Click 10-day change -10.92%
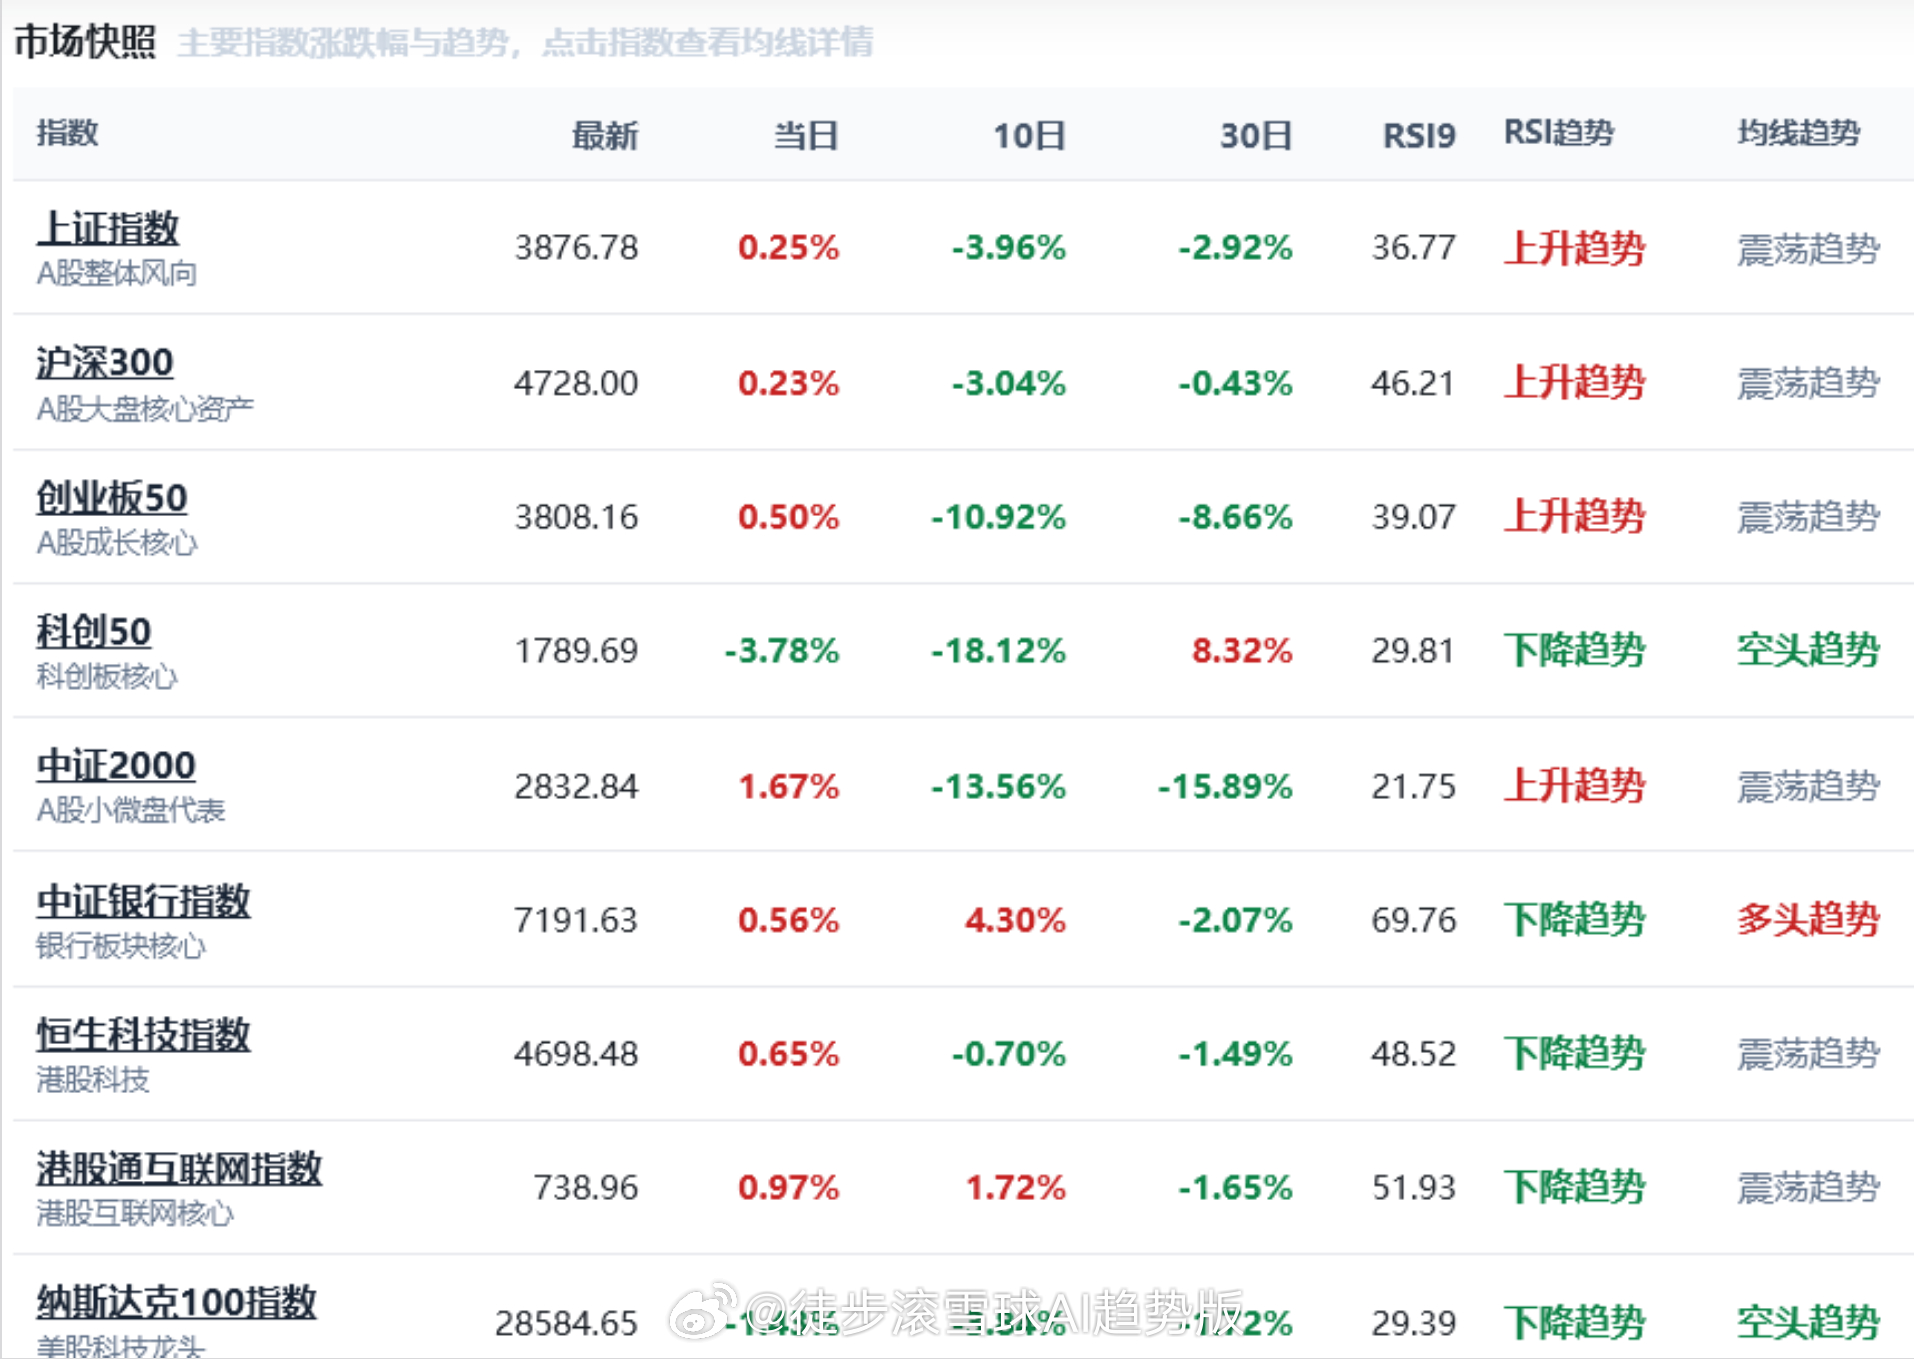The height and width of the screenshot is (1359, 1914). click(x=998, y=517)
